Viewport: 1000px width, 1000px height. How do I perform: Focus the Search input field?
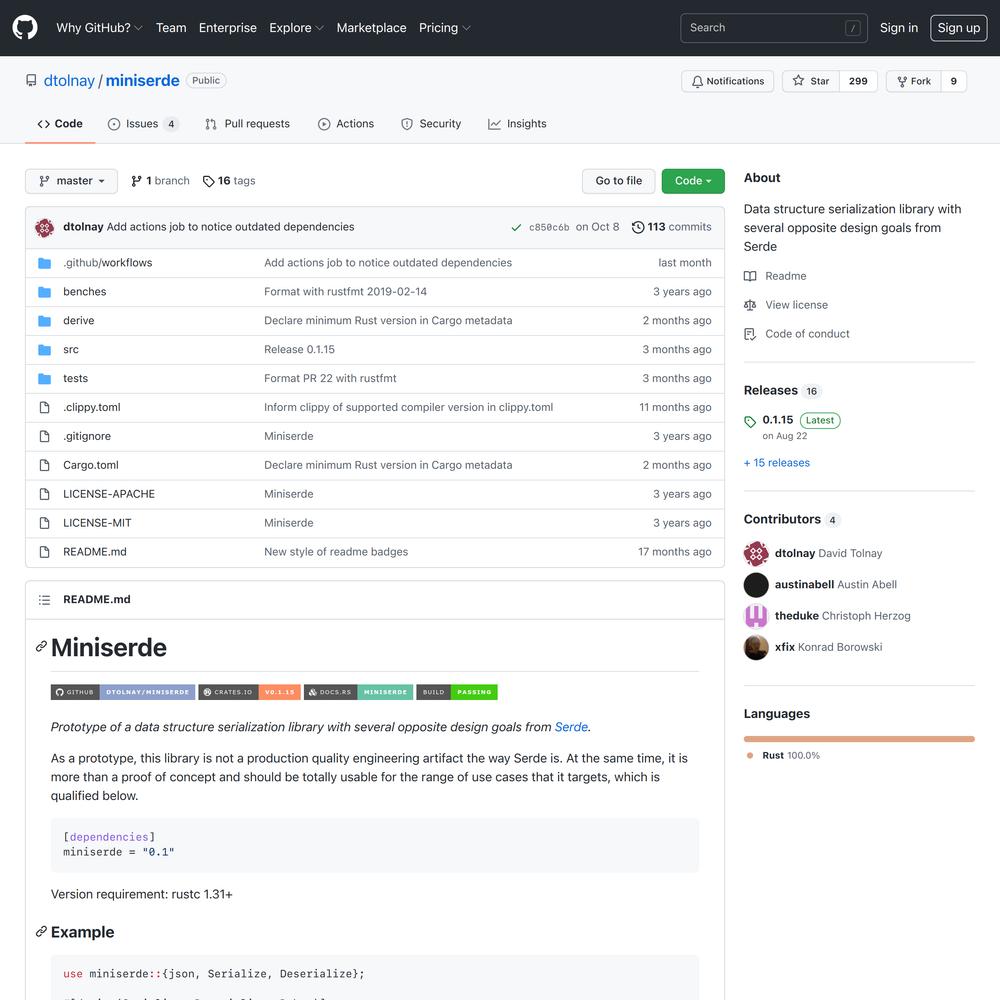(774, 27)
